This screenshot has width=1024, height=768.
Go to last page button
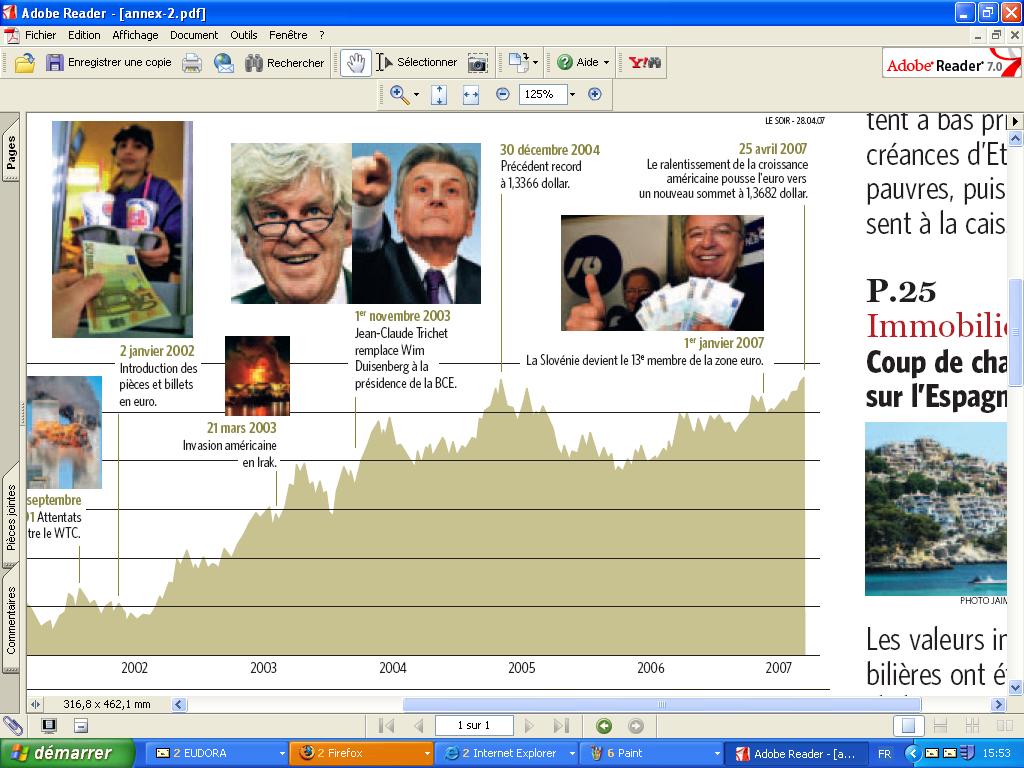click(x=561, y=726)
